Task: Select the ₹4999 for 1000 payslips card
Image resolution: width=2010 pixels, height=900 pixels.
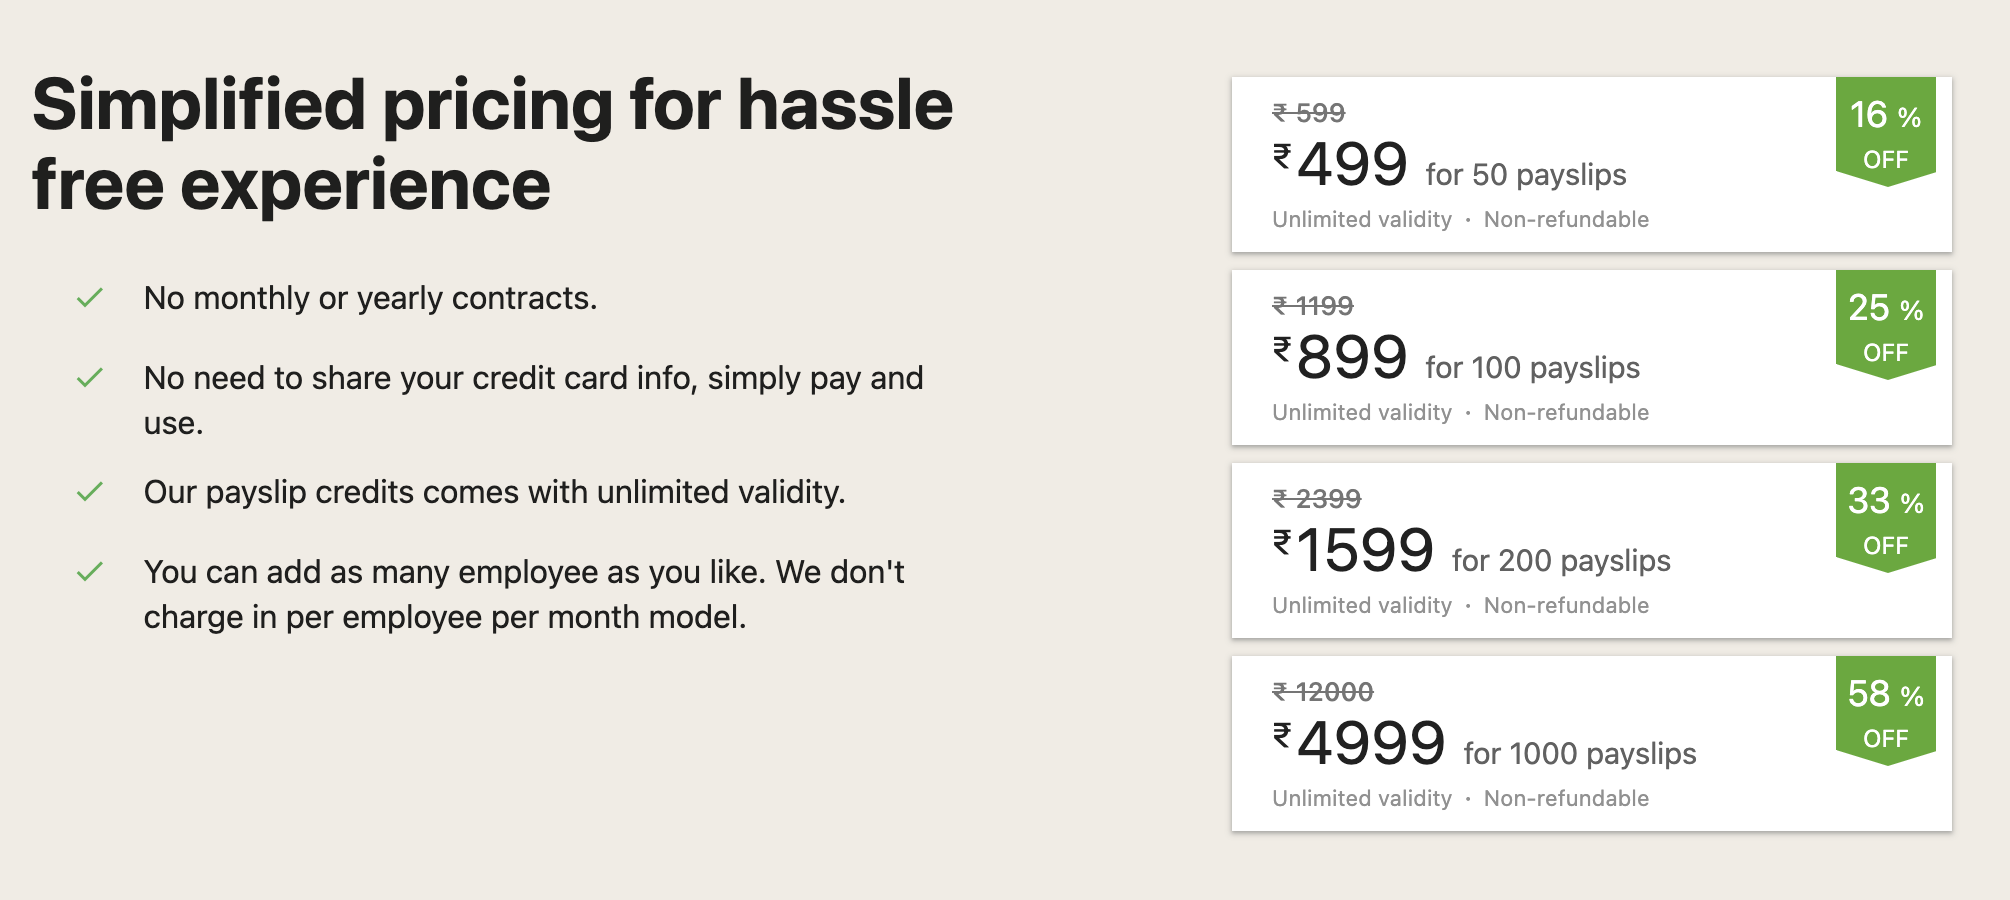Action: click(1591, 743)
